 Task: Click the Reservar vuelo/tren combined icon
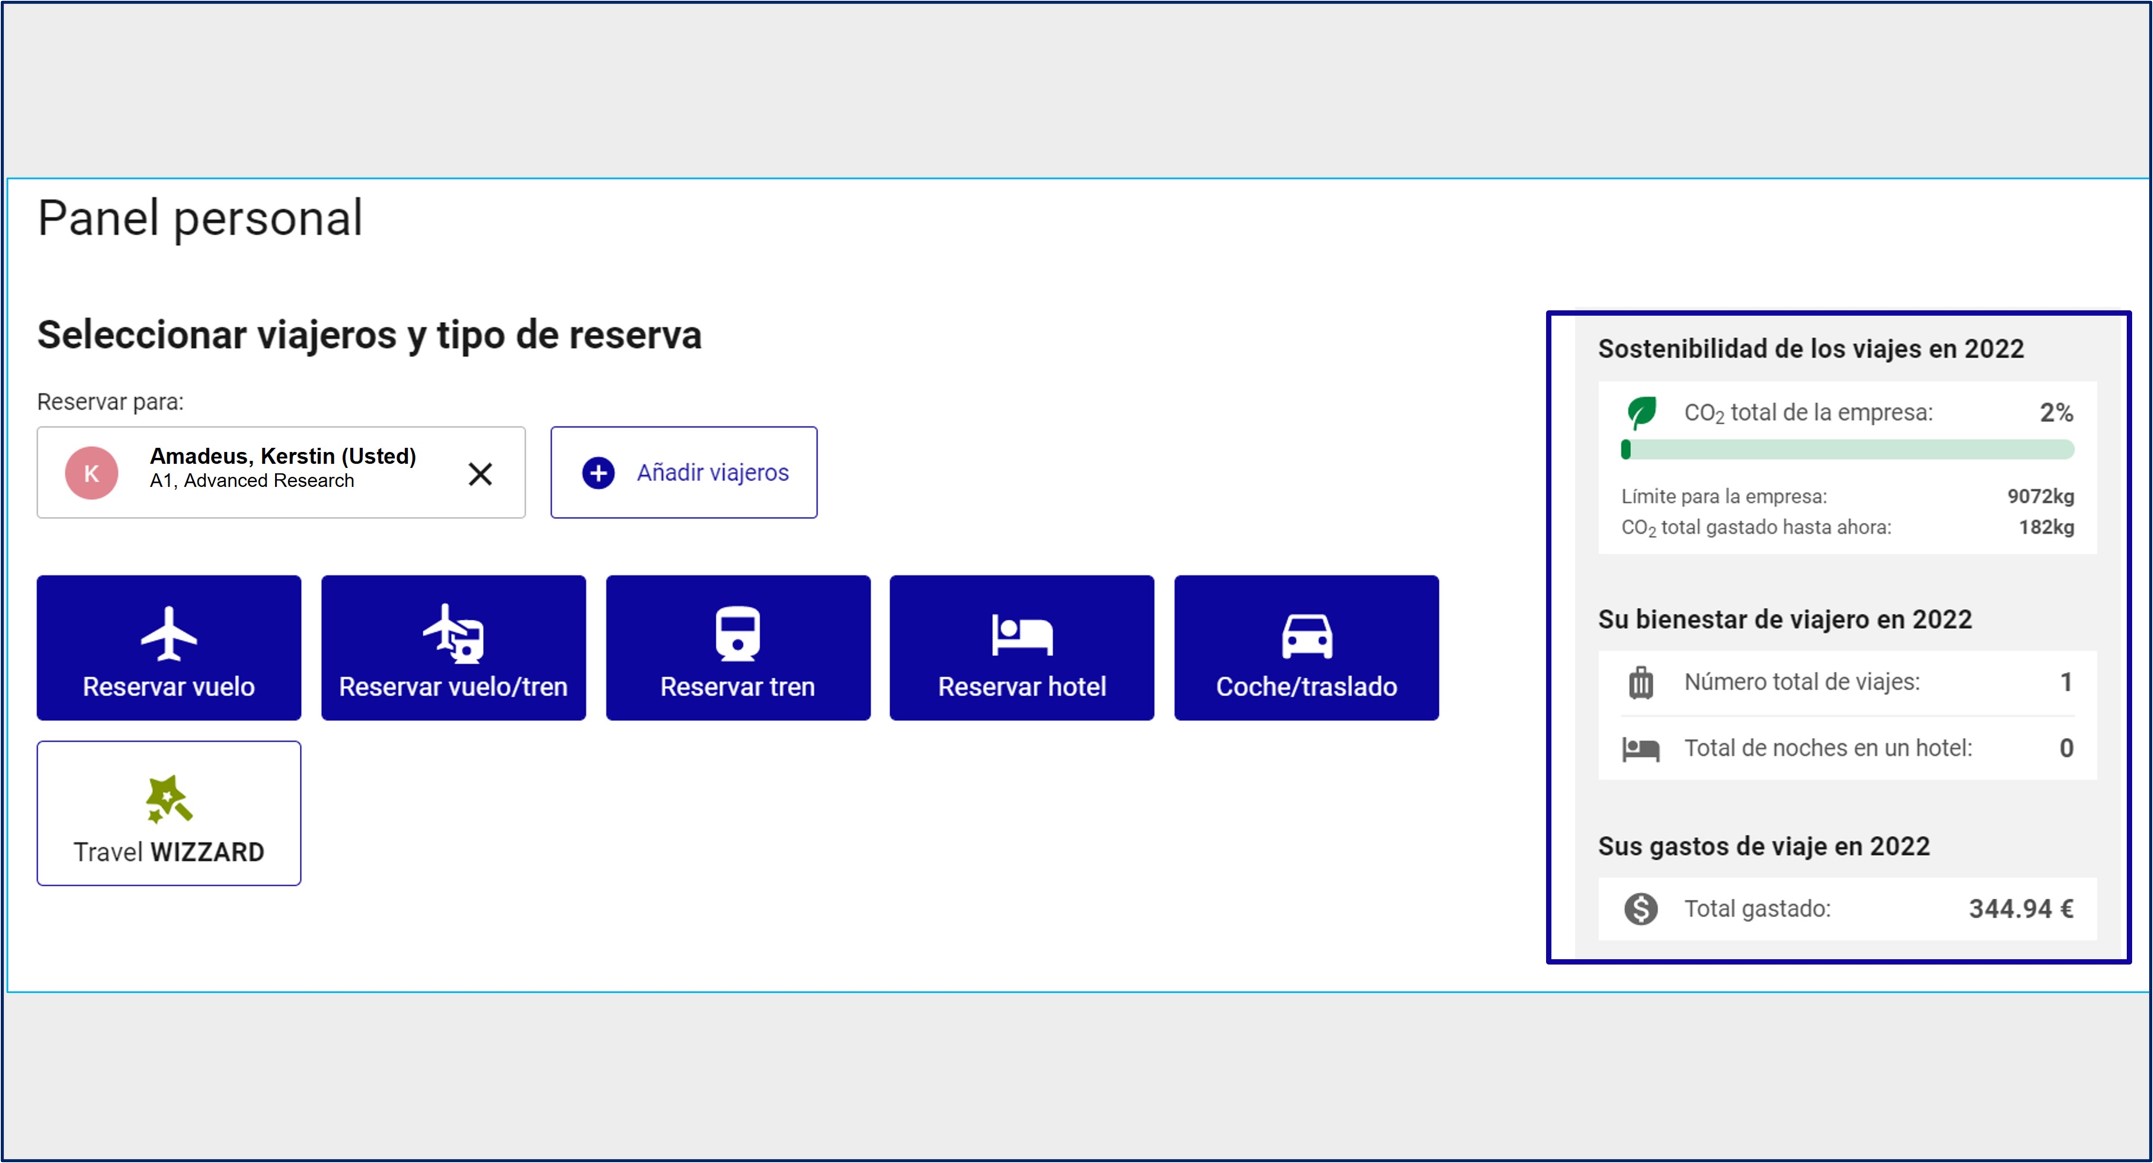[453, 633]
